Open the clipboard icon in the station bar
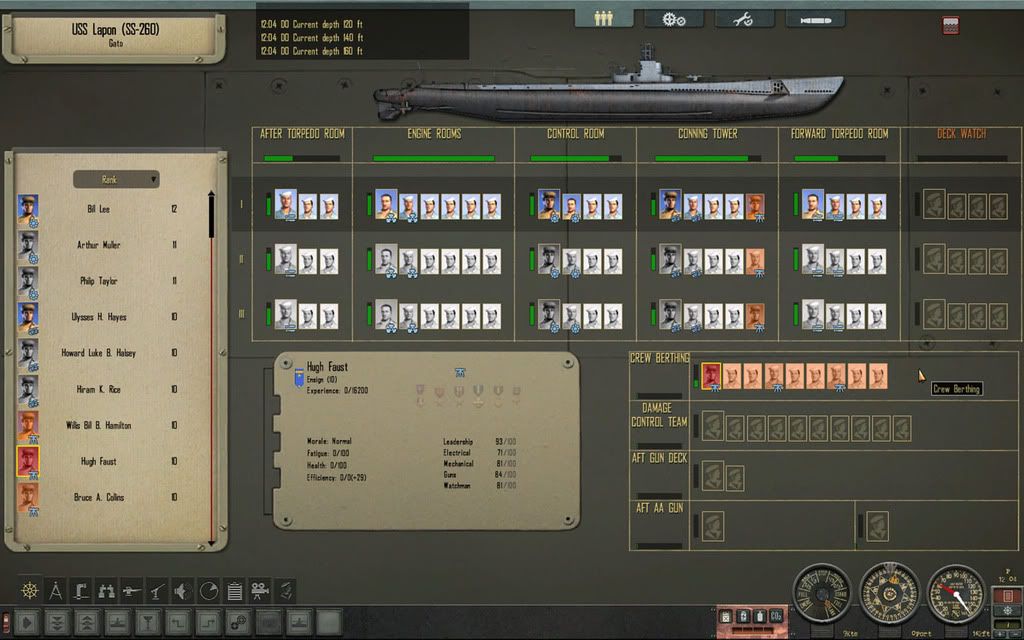This screenshot has width=1024, height=640. coord(234,591)
